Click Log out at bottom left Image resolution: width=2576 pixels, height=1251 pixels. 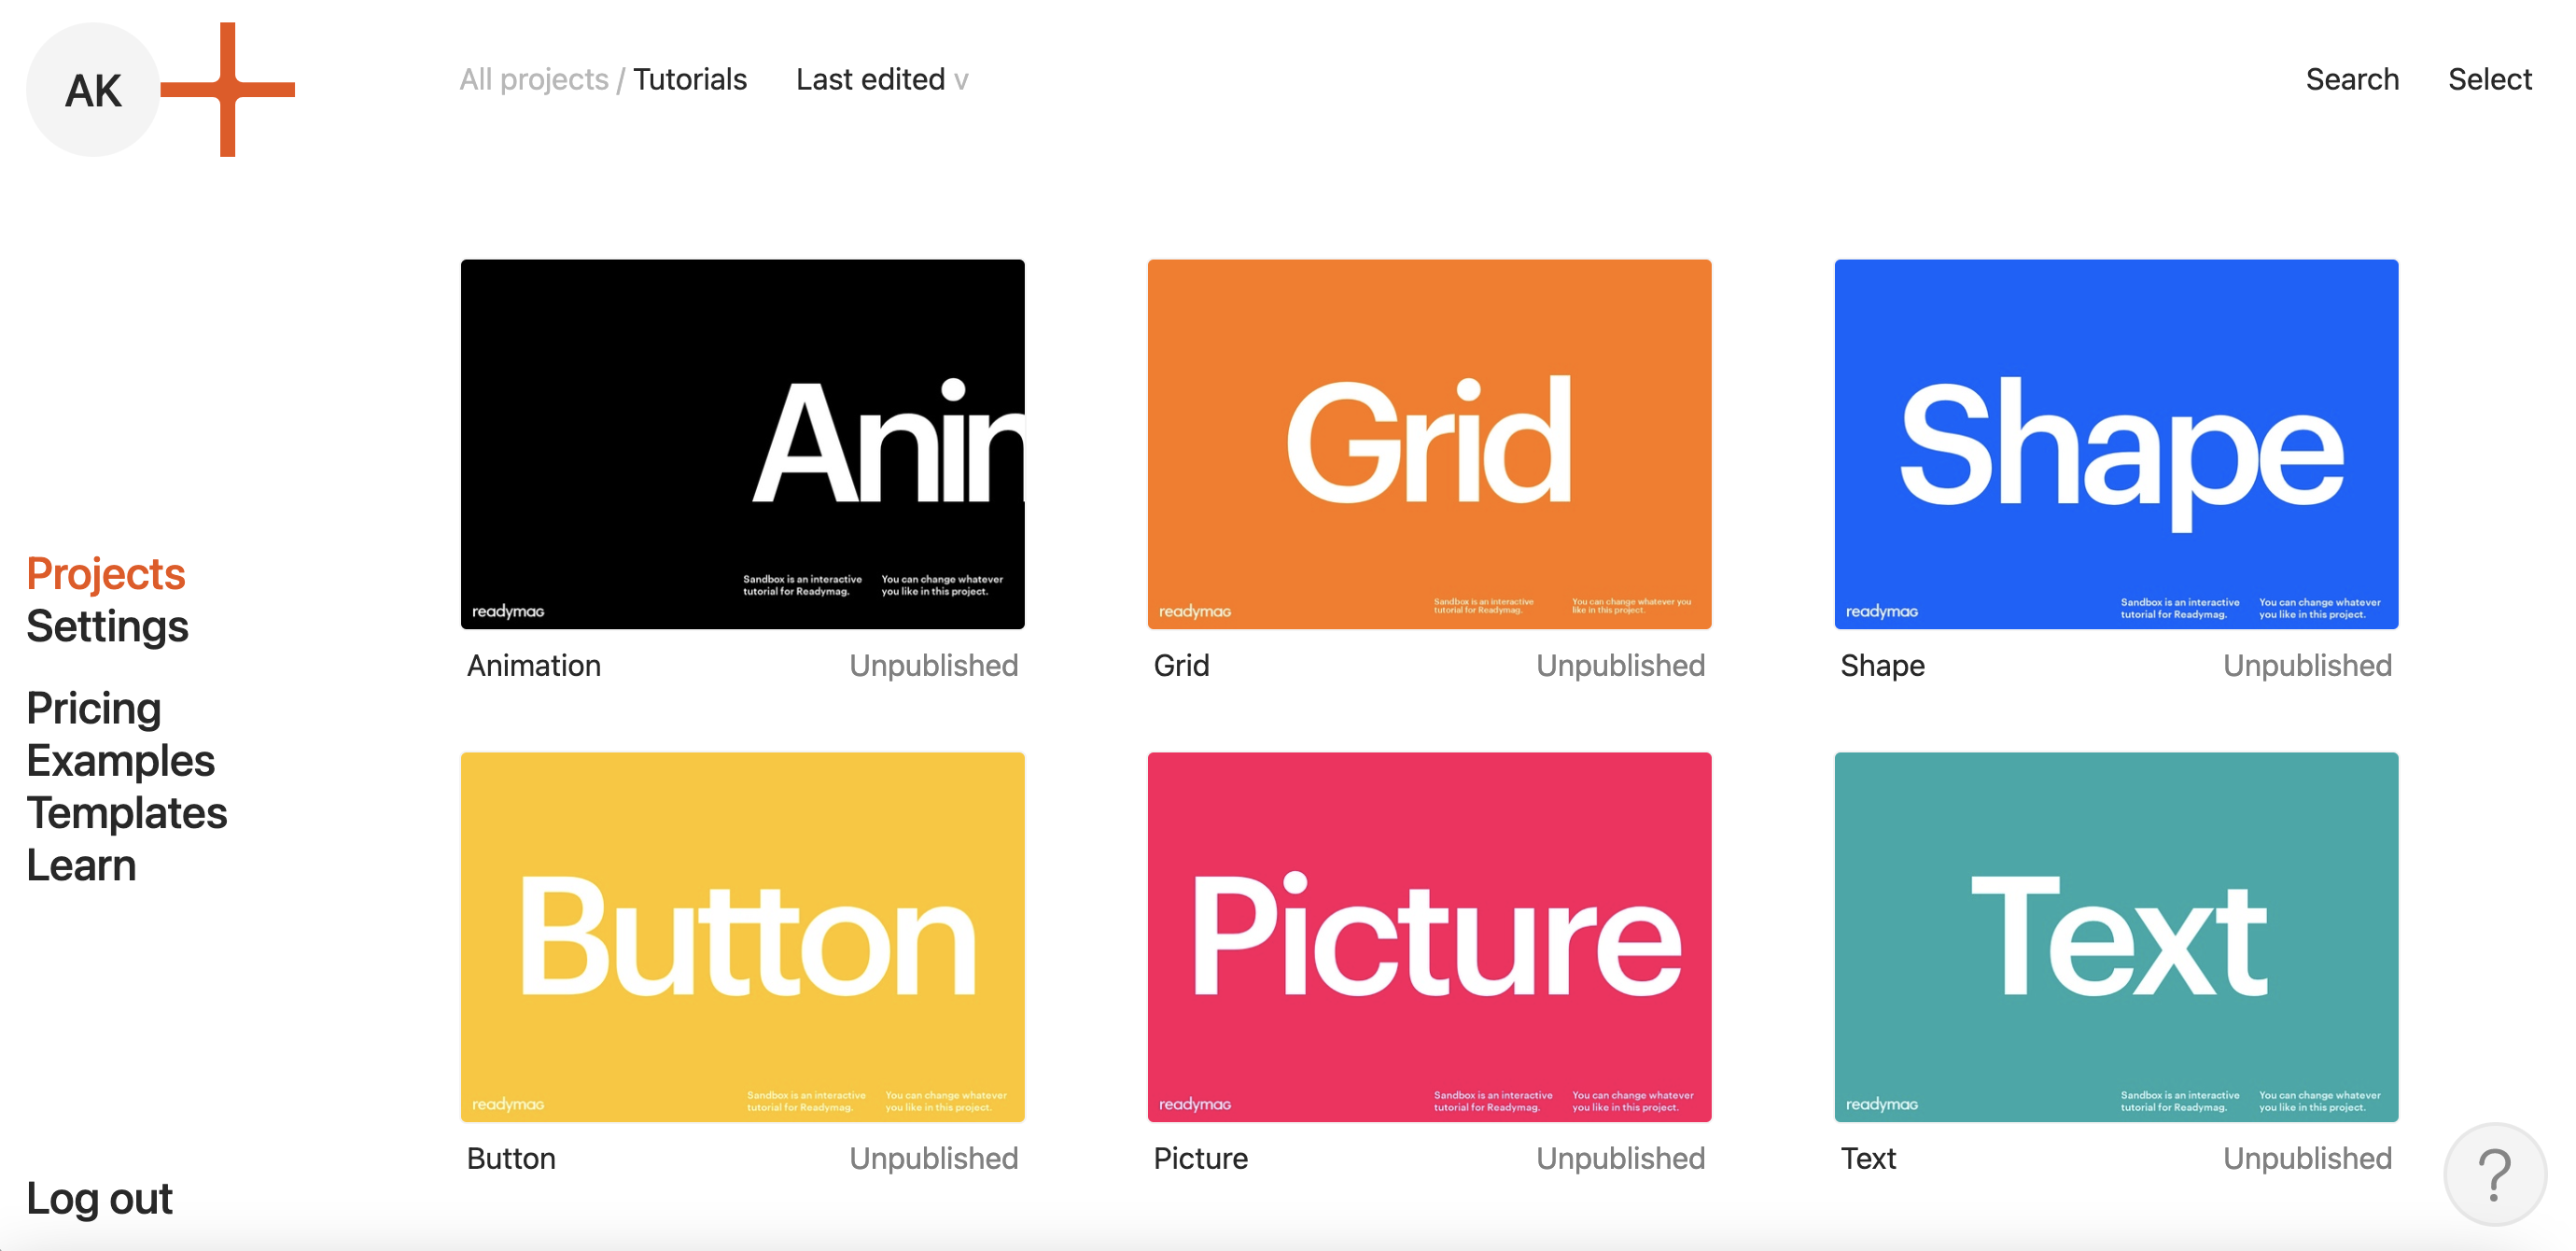pos(99,1198)
